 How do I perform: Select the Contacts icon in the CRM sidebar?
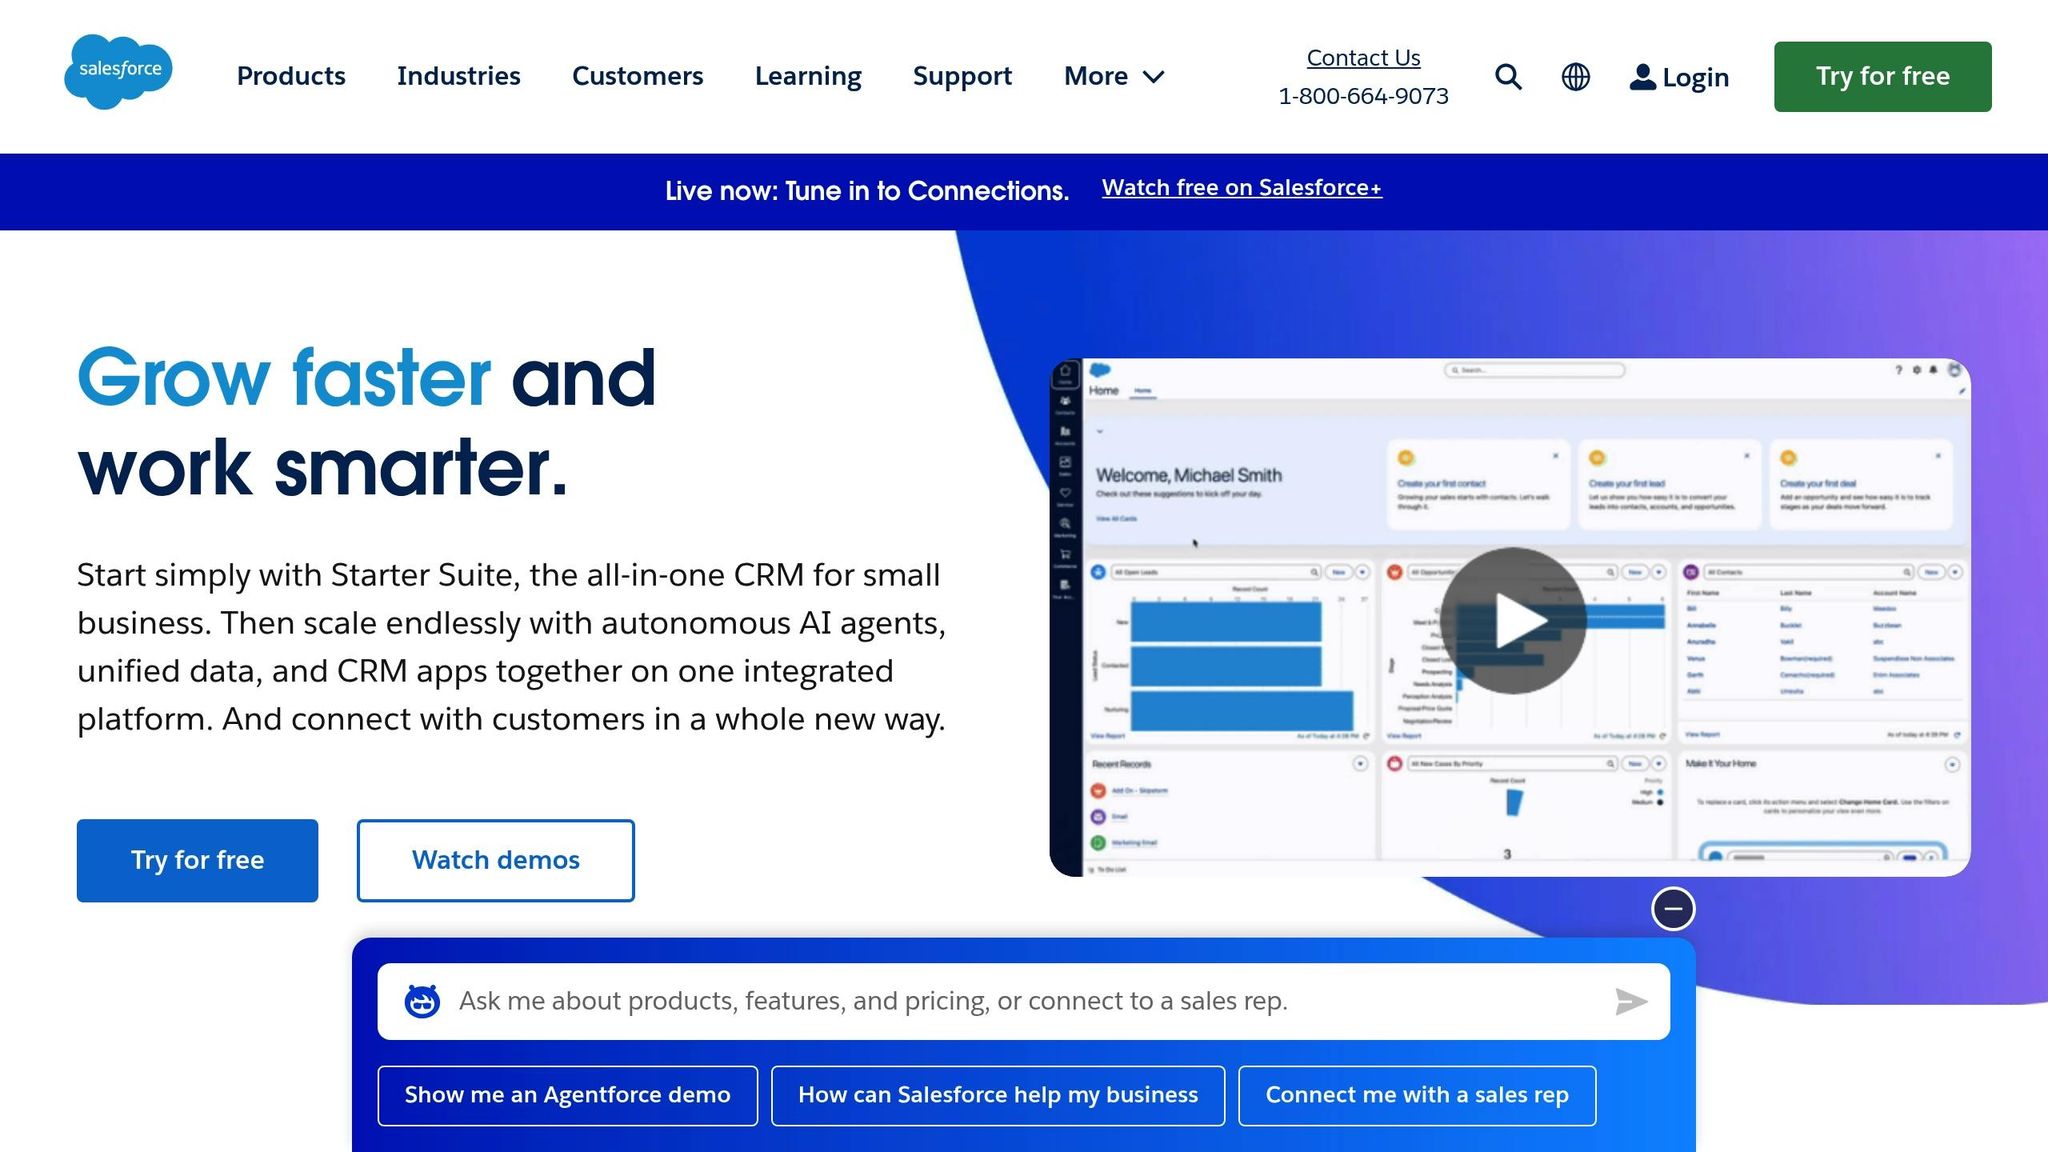1064,400
